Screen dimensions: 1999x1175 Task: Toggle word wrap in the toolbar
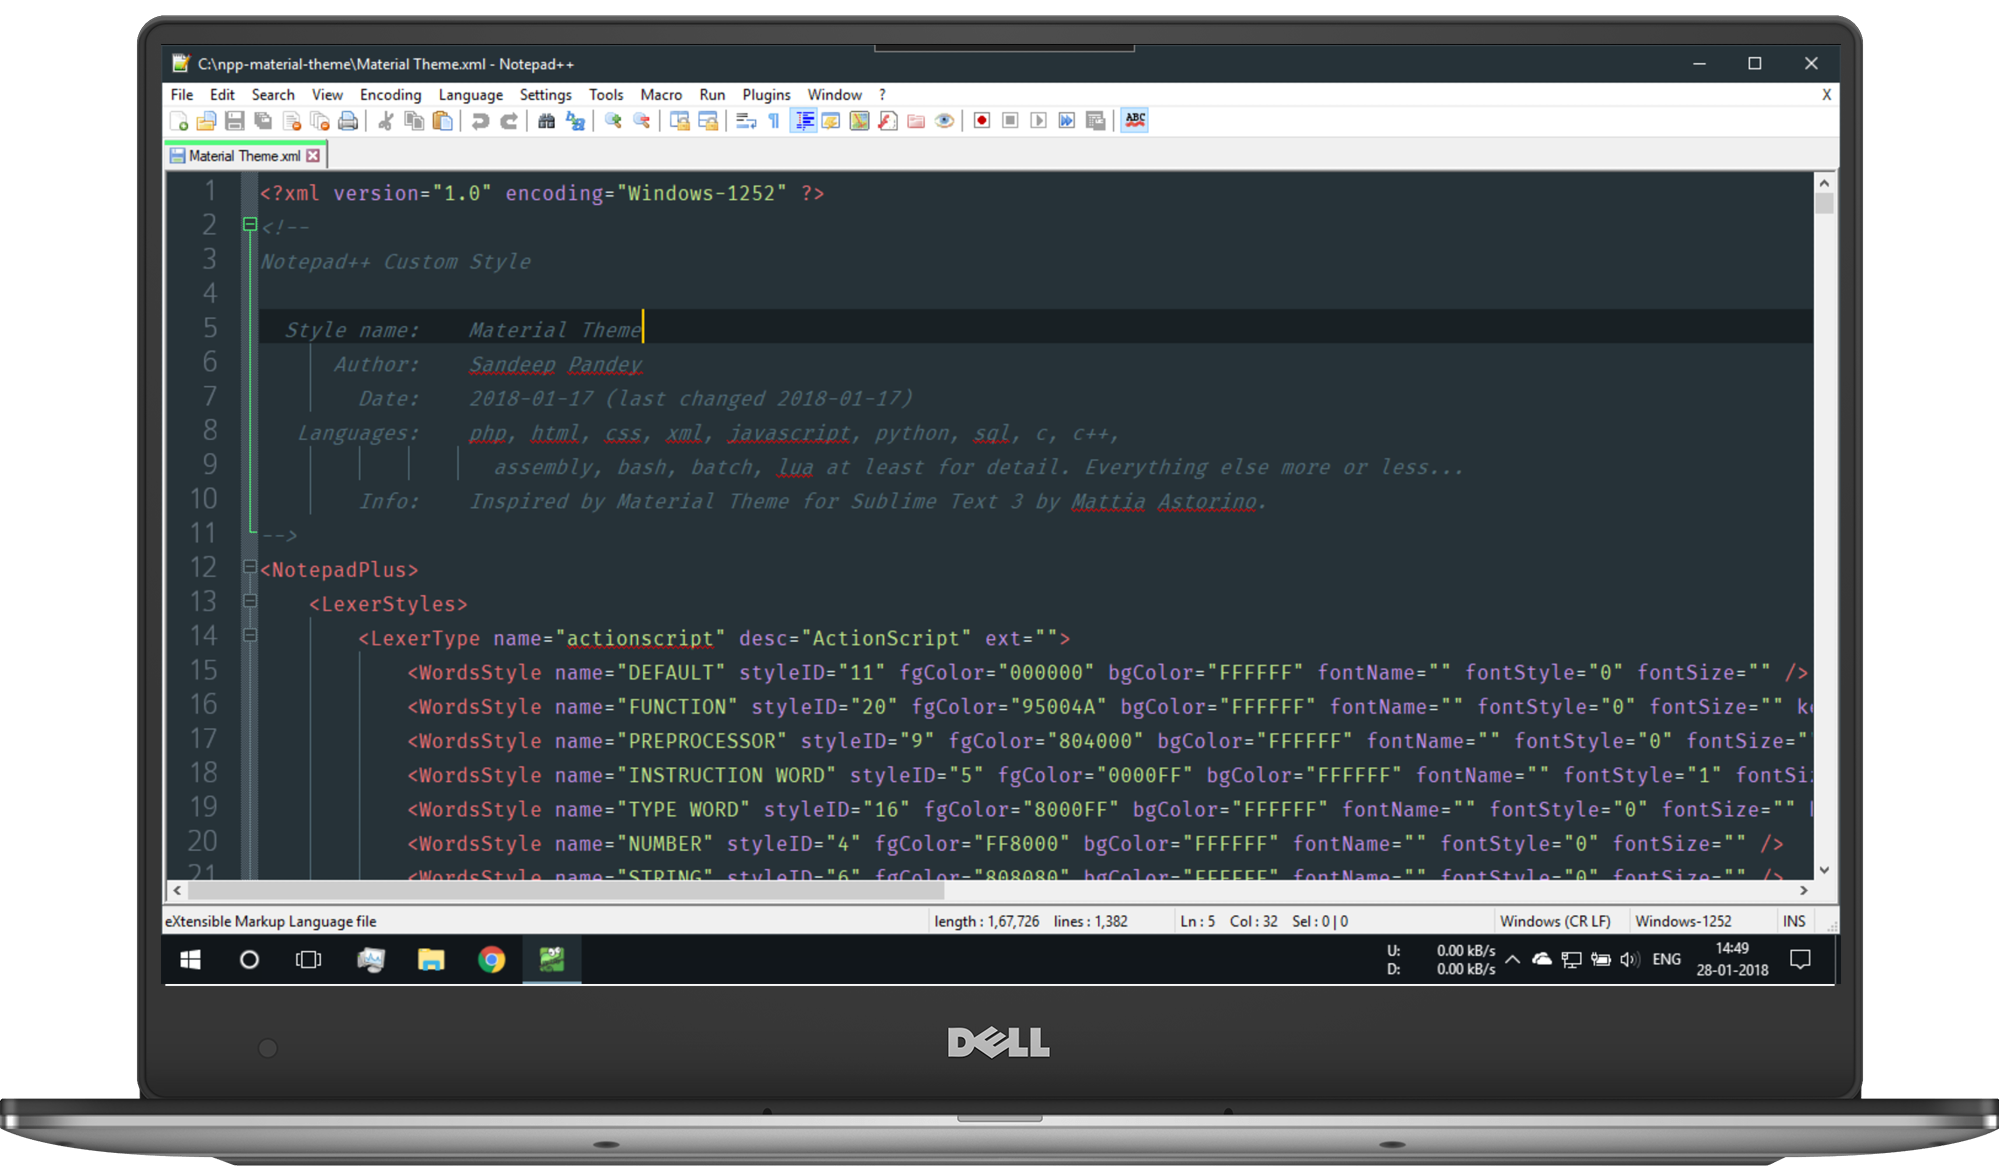pyautogui.click(x=745, y=120)
